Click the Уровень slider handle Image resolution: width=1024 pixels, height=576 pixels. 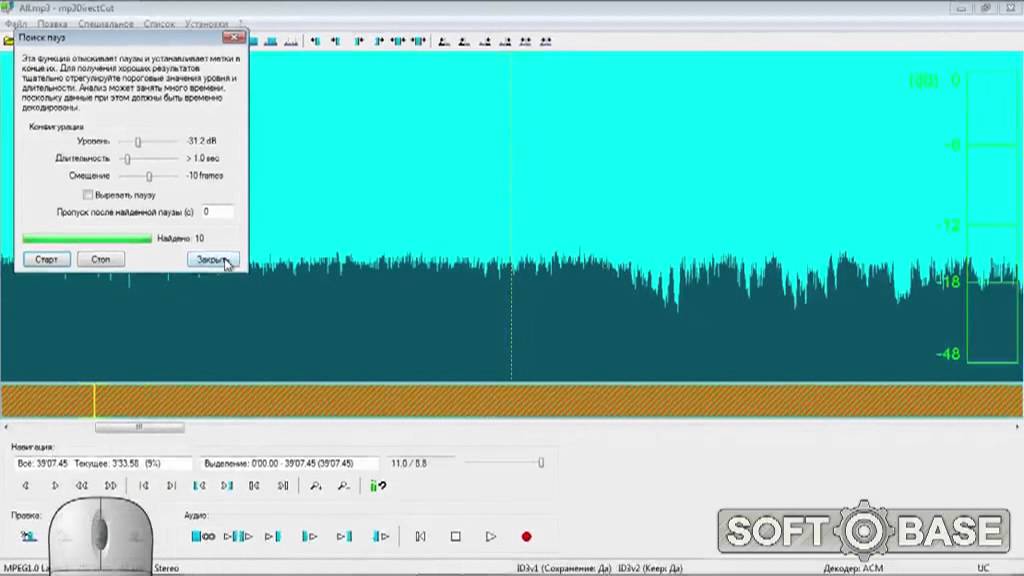pyautogui.click(x=138, y=142)
